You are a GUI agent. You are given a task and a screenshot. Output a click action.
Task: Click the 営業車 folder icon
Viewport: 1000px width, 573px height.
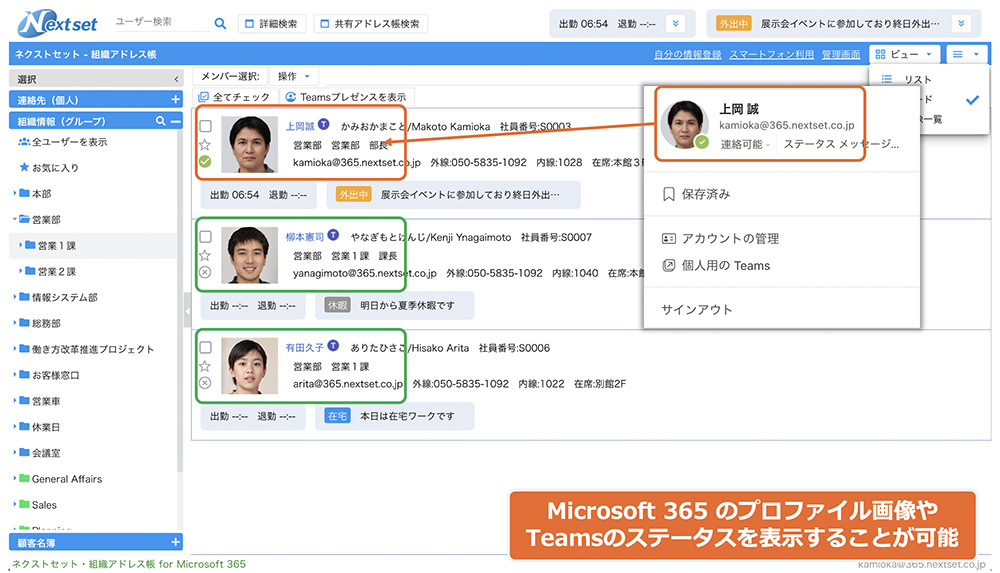click(24, 400)
